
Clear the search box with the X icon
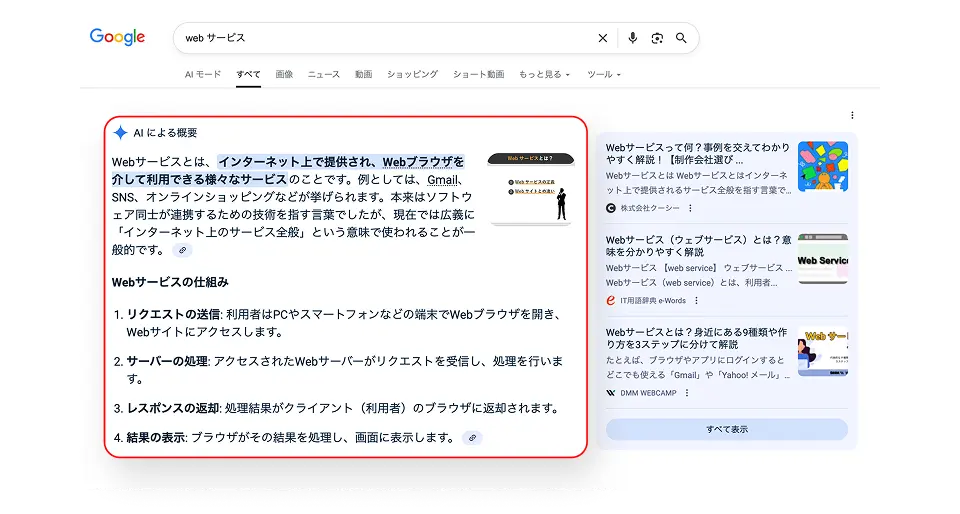tap(602, 38)
